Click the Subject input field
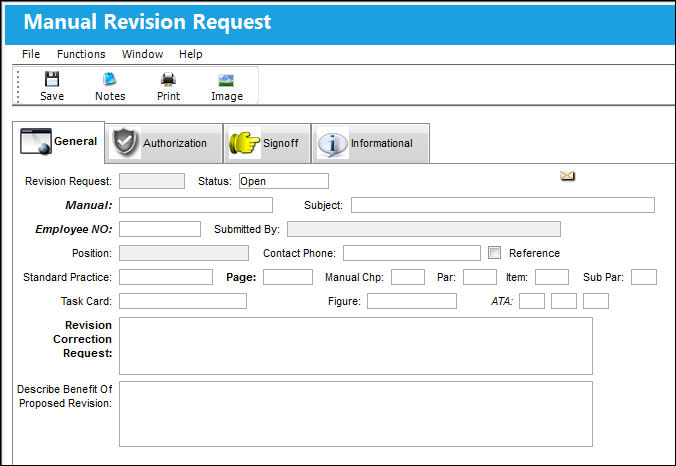Viewport: 676px width, 466px height. pyautogui.click(x=503, y=205)
